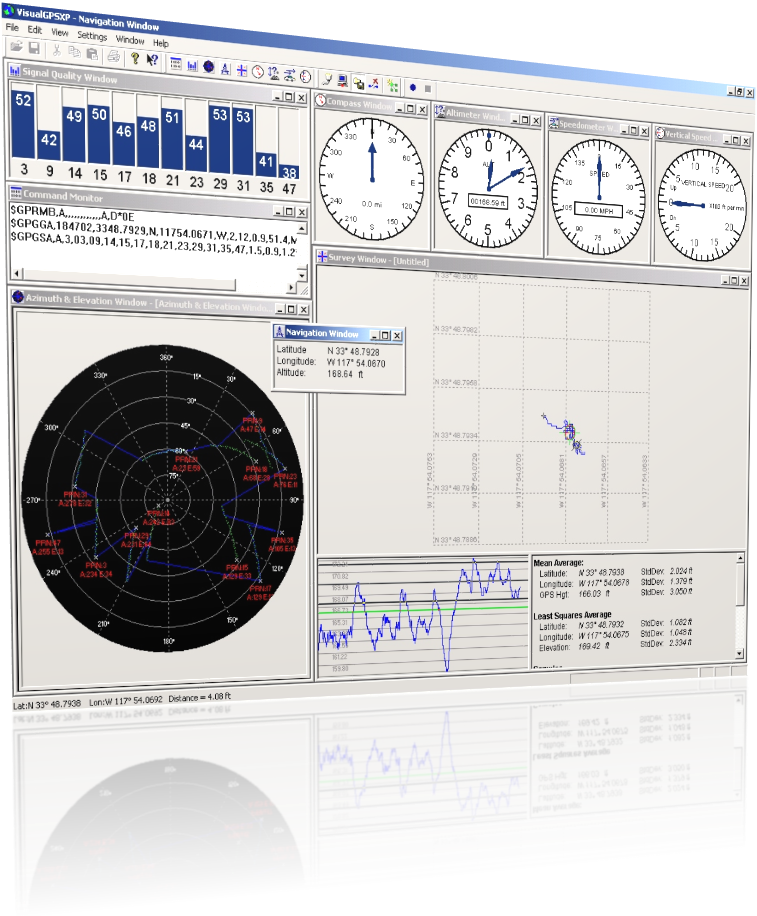Click the Least Squares Average heading
Image resolution: width=757 pixels, height=916 pixels.
pos(572,615)
